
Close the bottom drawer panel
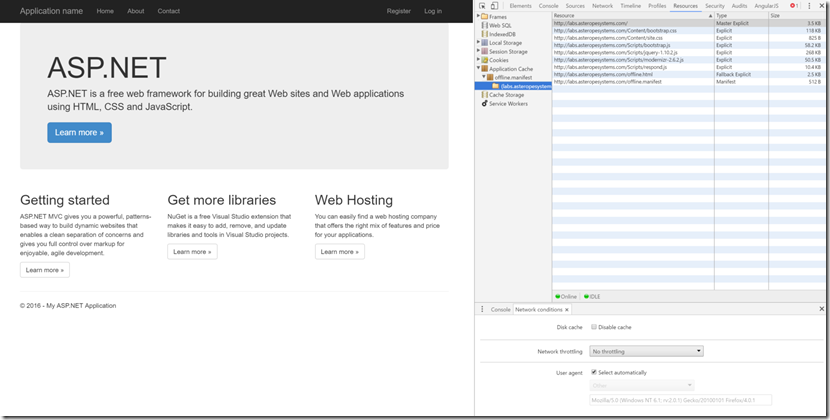coord(822,309)
